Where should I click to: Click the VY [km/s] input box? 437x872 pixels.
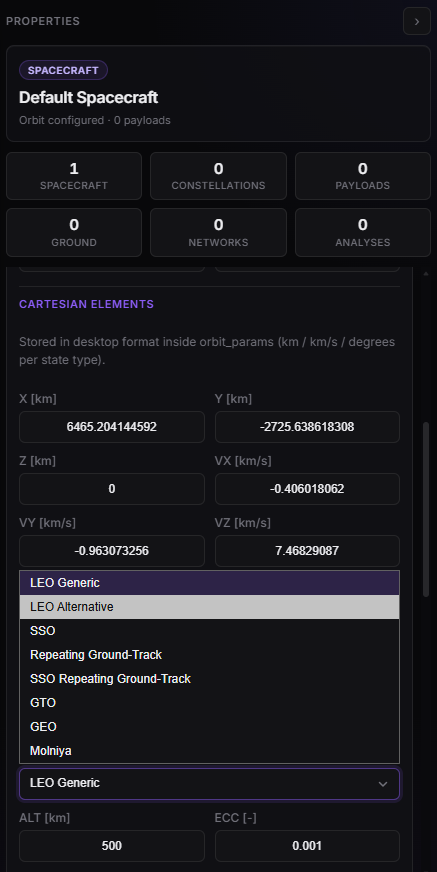pos(112,551)
